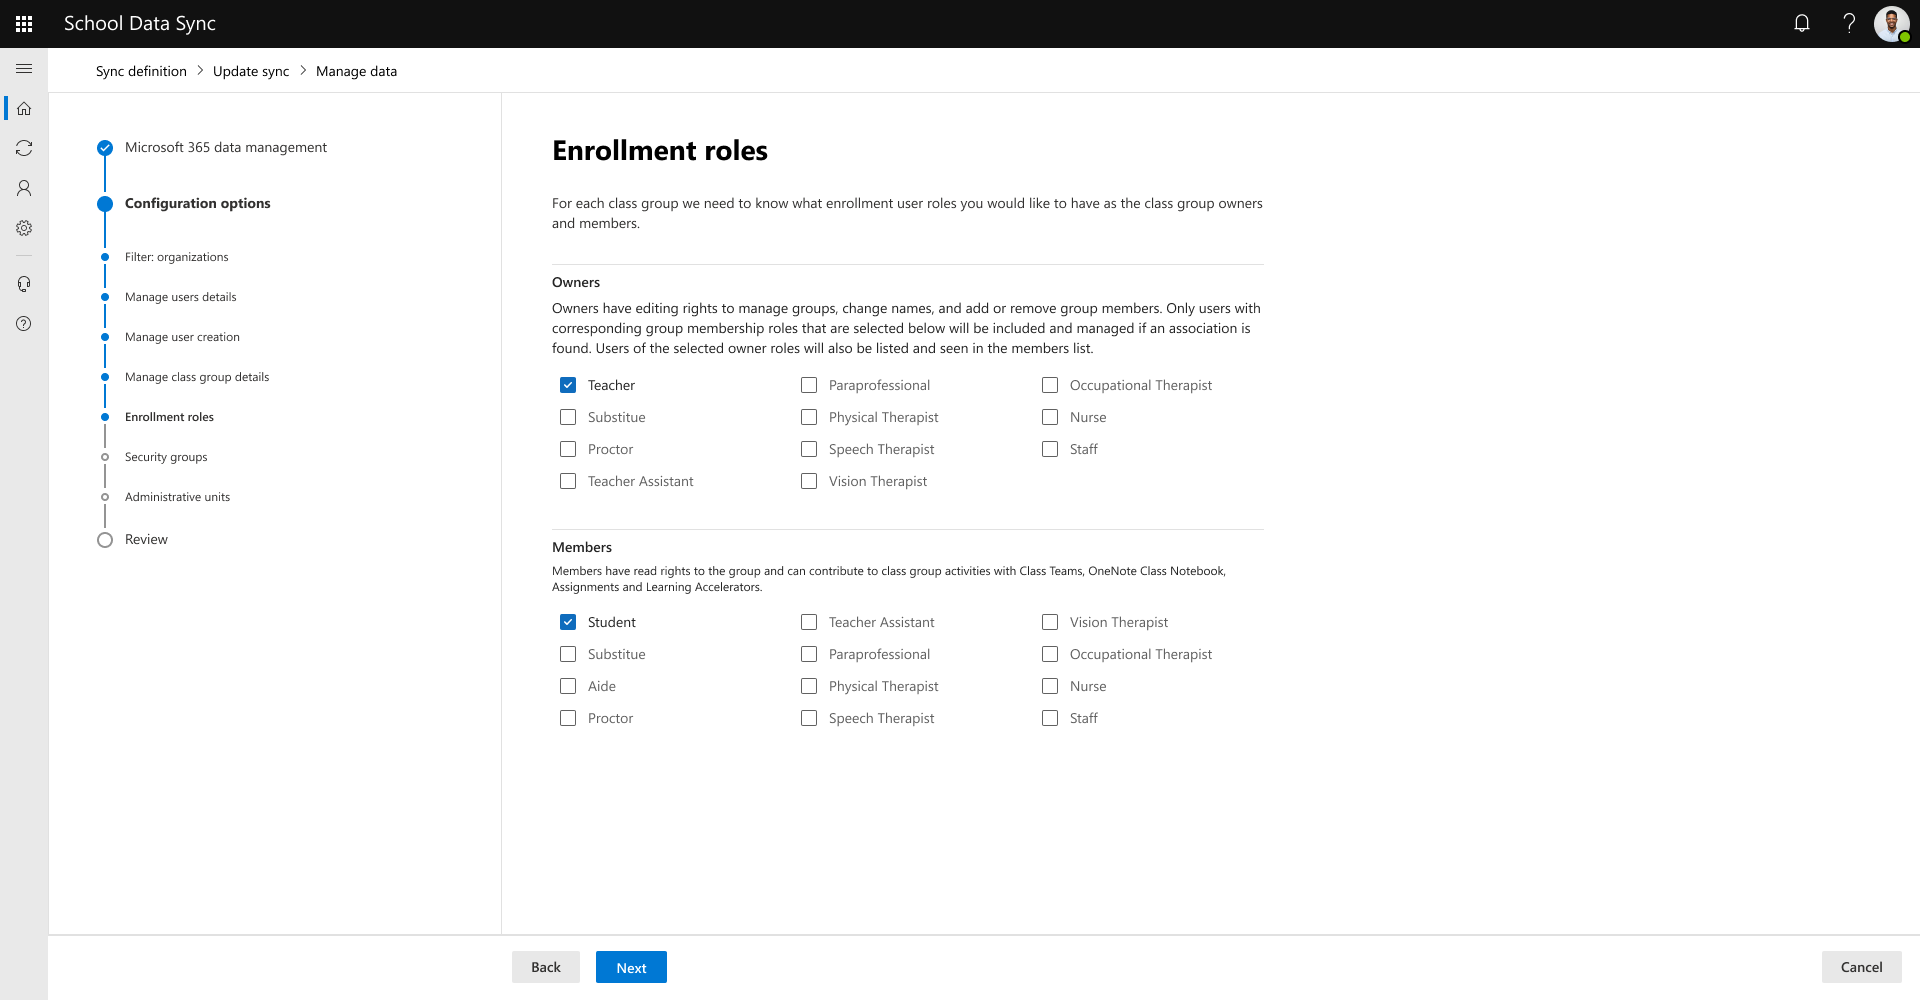Uncheck the Teacher owner checkbox
Viewport: 1920px width, 1000px height.
568,385
